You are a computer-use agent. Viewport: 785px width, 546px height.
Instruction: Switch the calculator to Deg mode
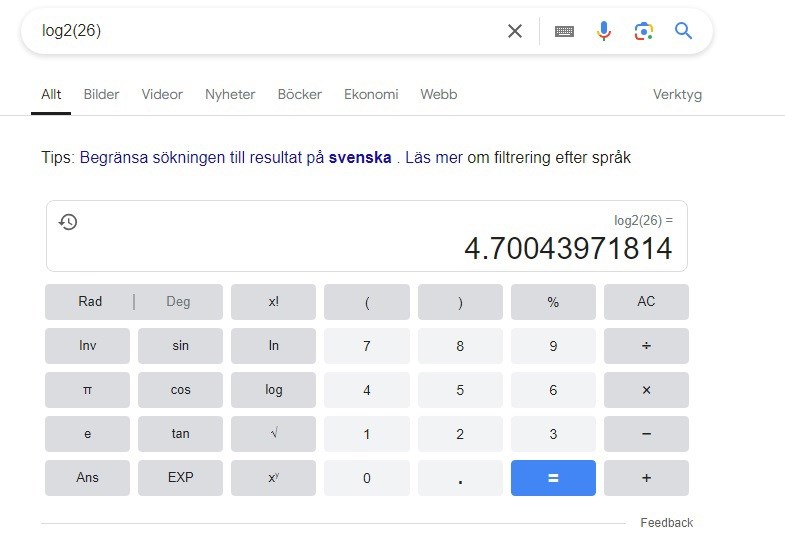(x=178, y=302)
